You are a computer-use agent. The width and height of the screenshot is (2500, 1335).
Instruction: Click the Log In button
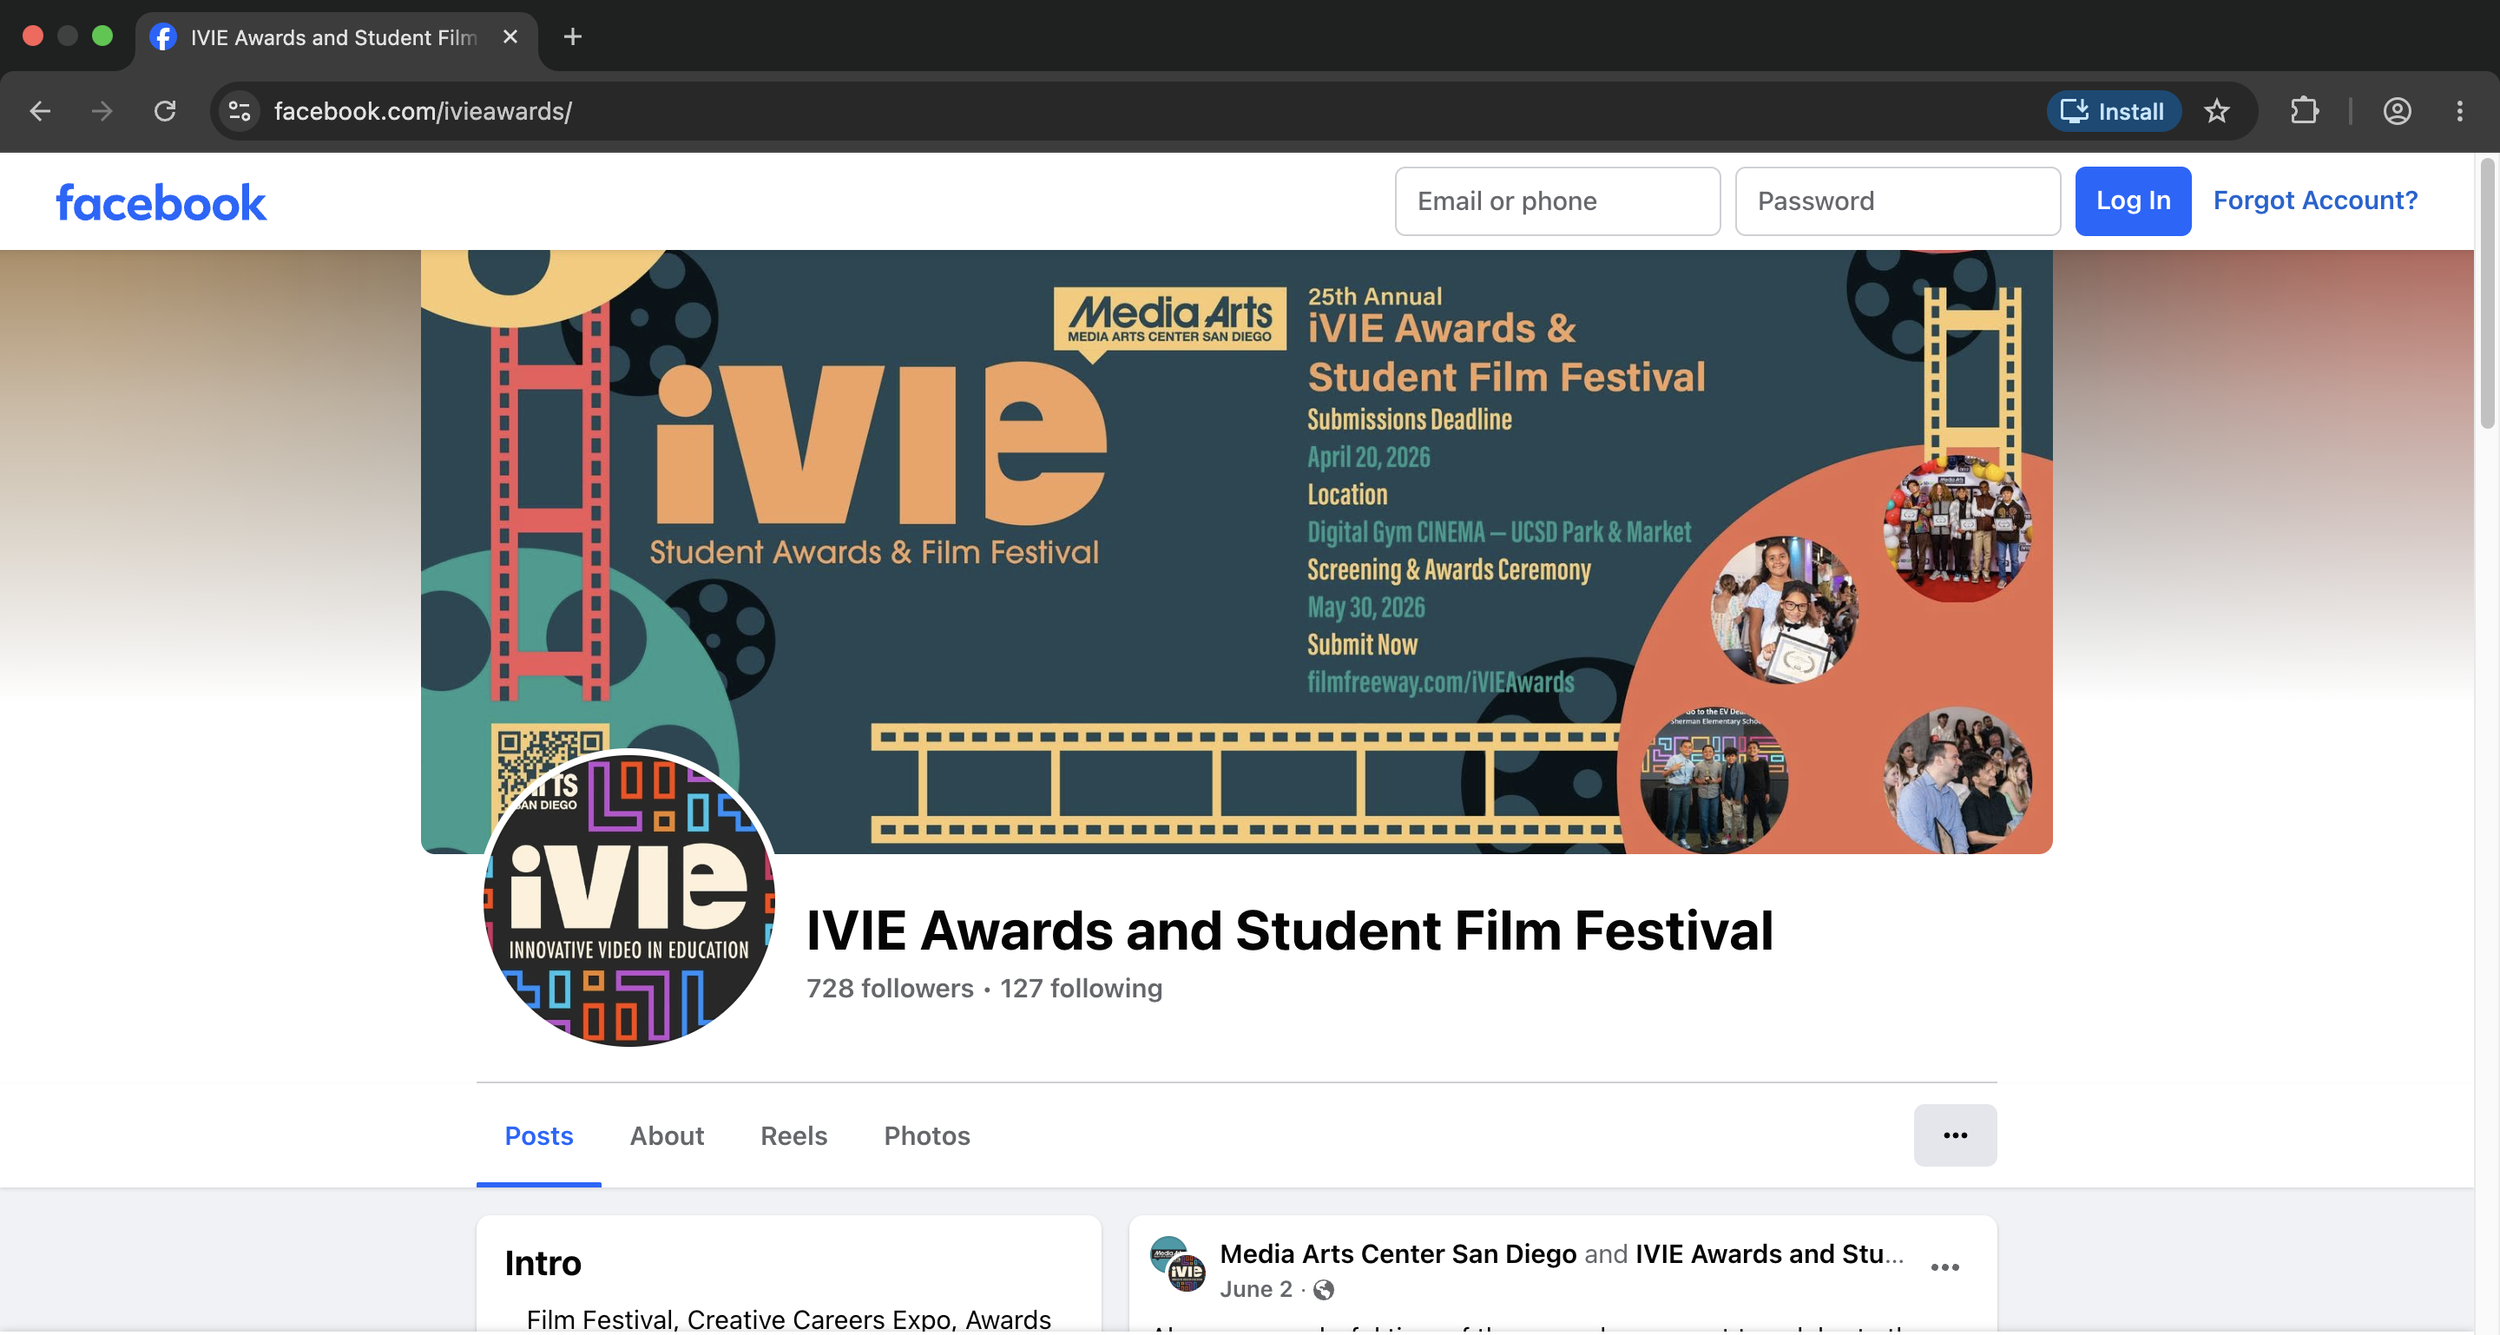click(x=2133, y=201)
